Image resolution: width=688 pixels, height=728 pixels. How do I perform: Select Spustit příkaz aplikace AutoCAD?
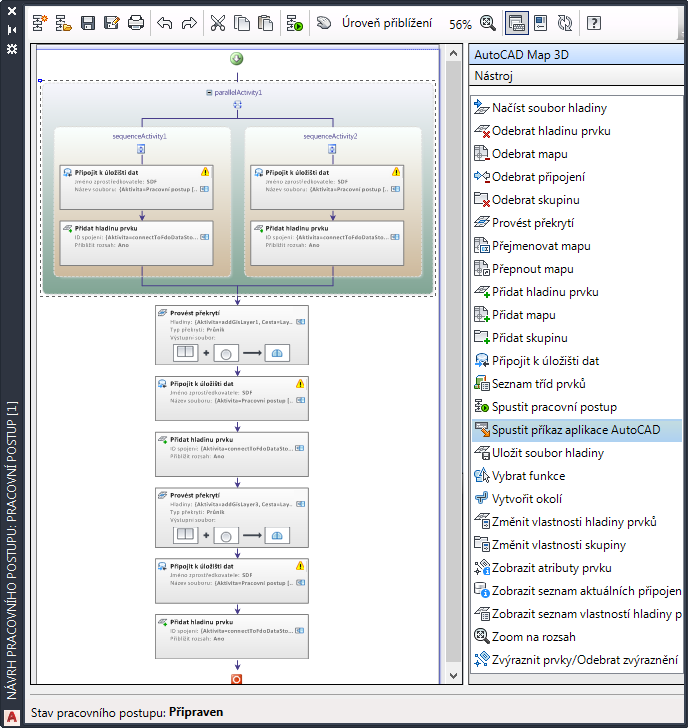(x=577, y=429)
